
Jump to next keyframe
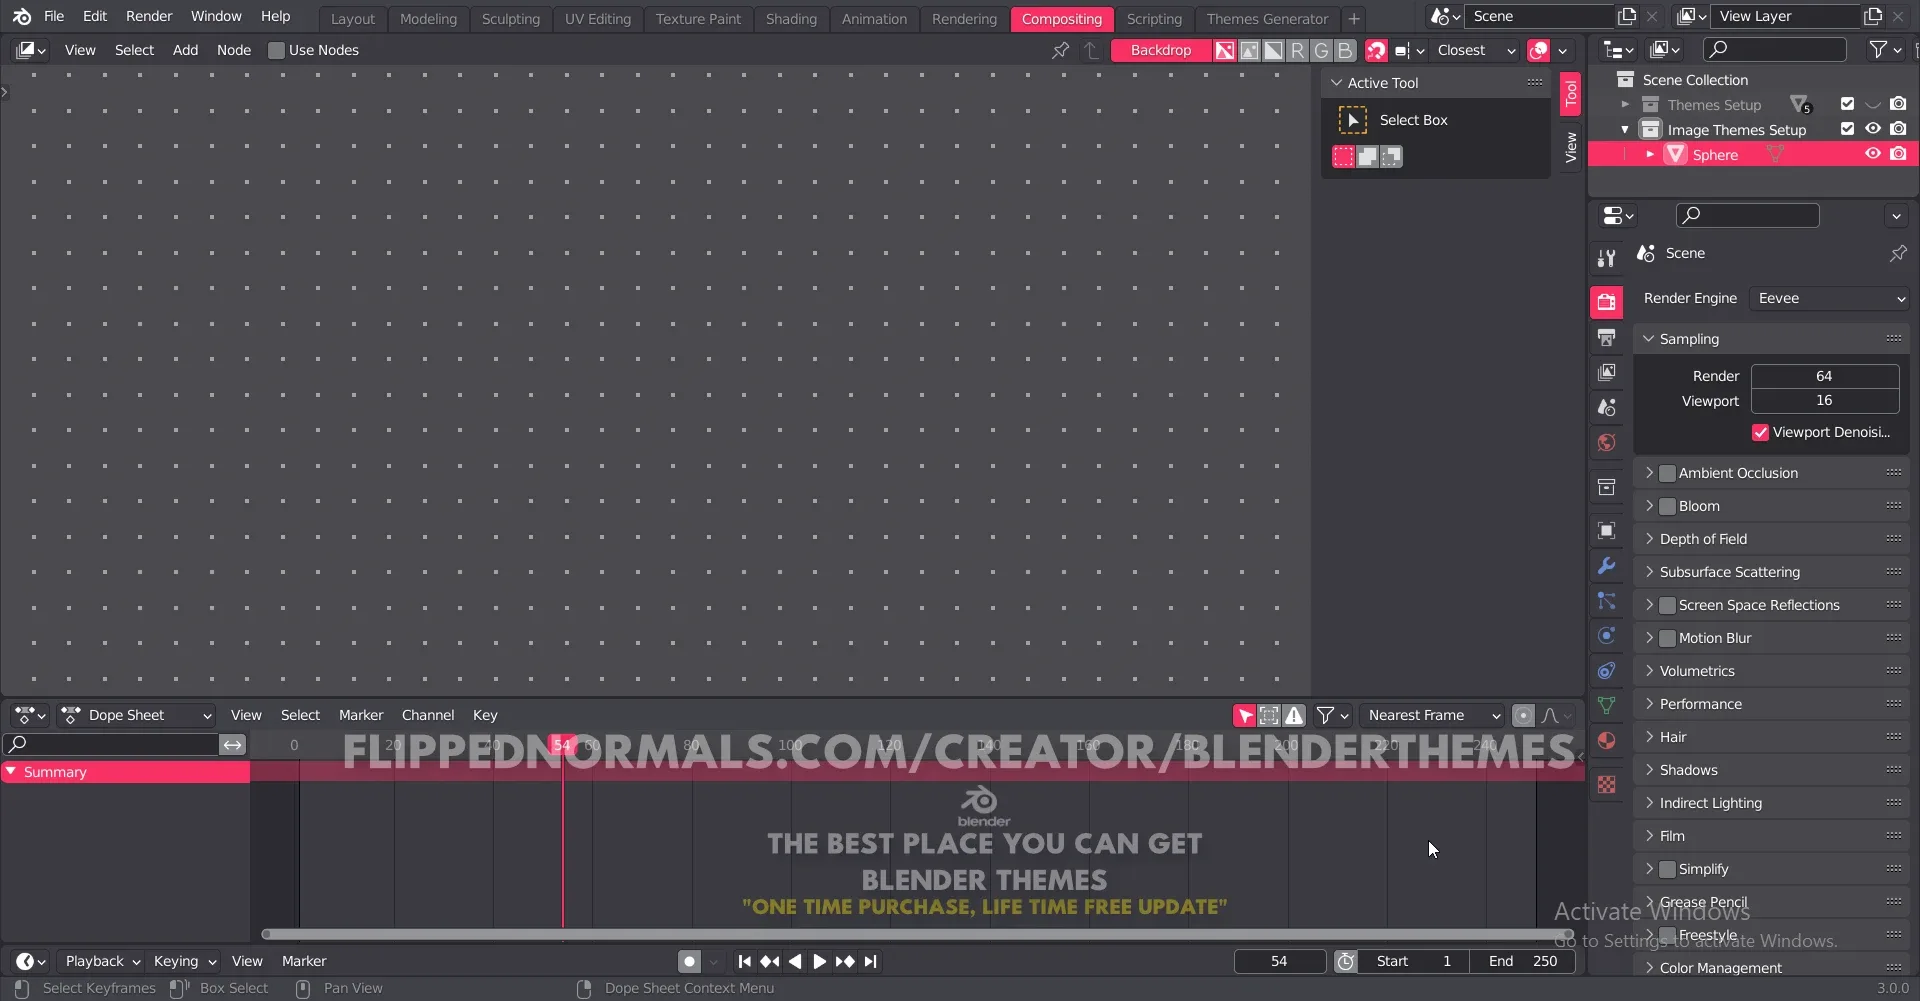point(845,961)
